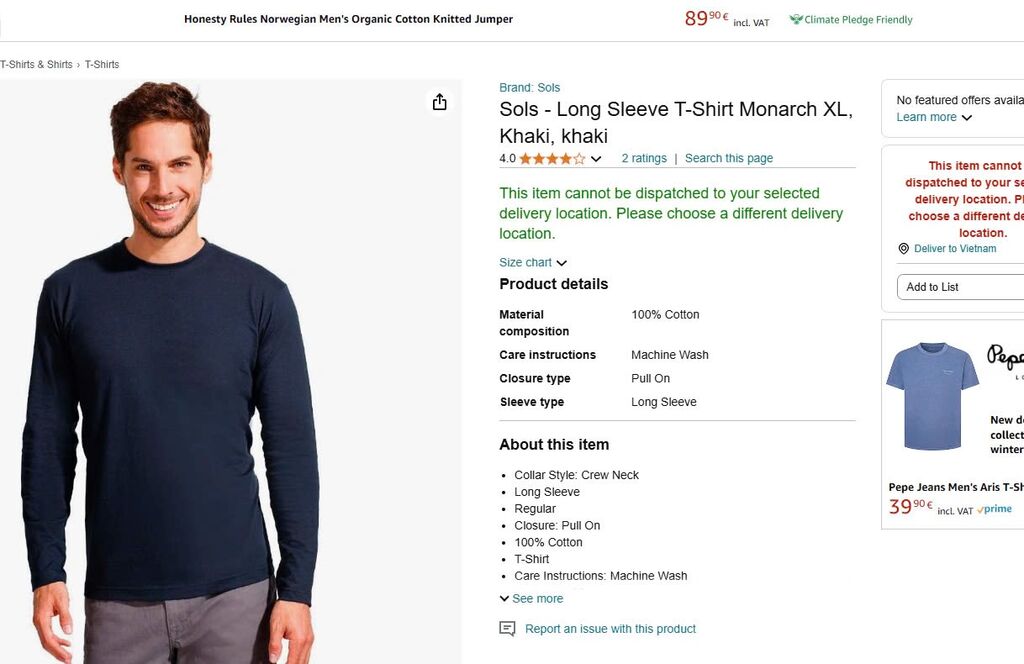Screen dimensions: 1024x664
Task: Click the location pin delivery icon
Action: (x=903, y=249)
